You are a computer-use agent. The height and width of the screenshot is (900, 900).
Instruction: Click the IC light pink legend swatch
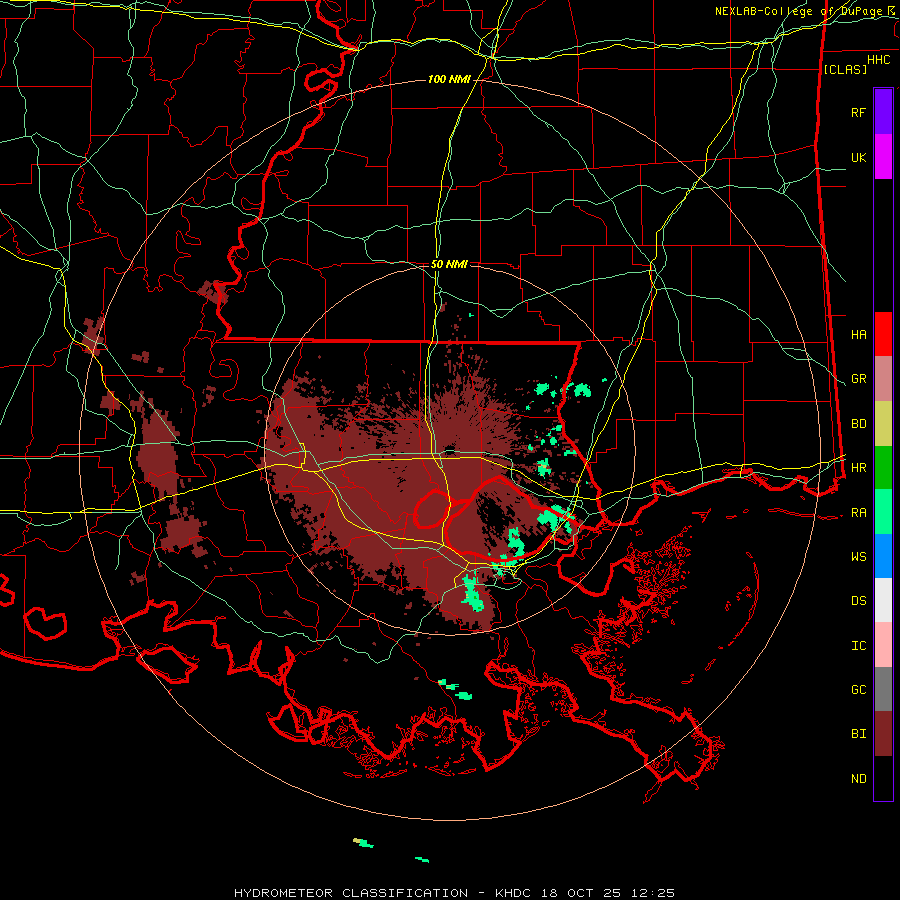(883, 645)
